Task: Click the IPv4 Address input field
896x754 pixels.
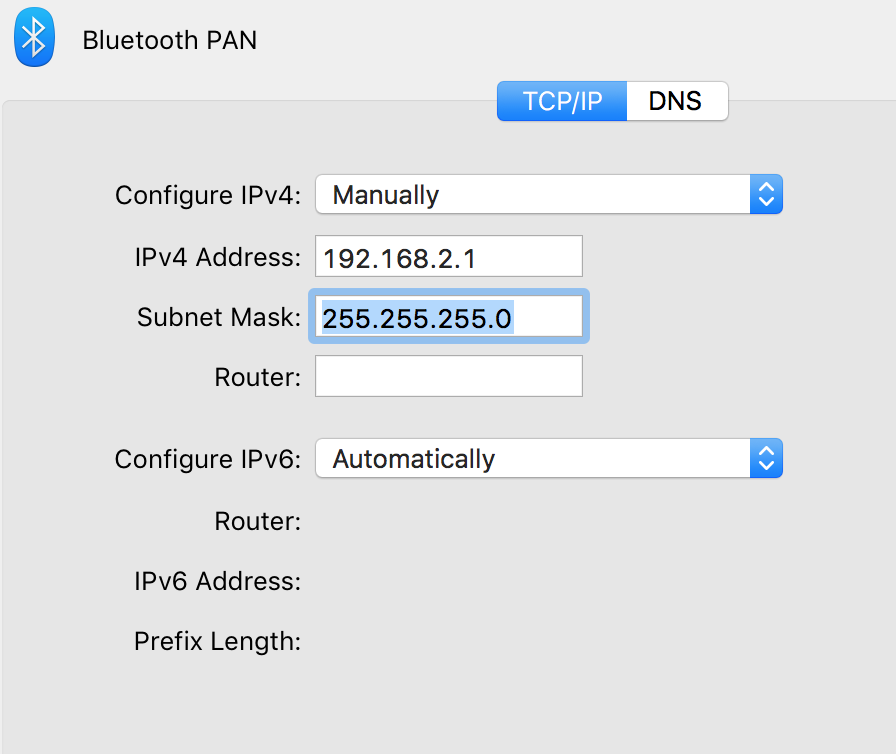Action: click(x=448, y=256)
